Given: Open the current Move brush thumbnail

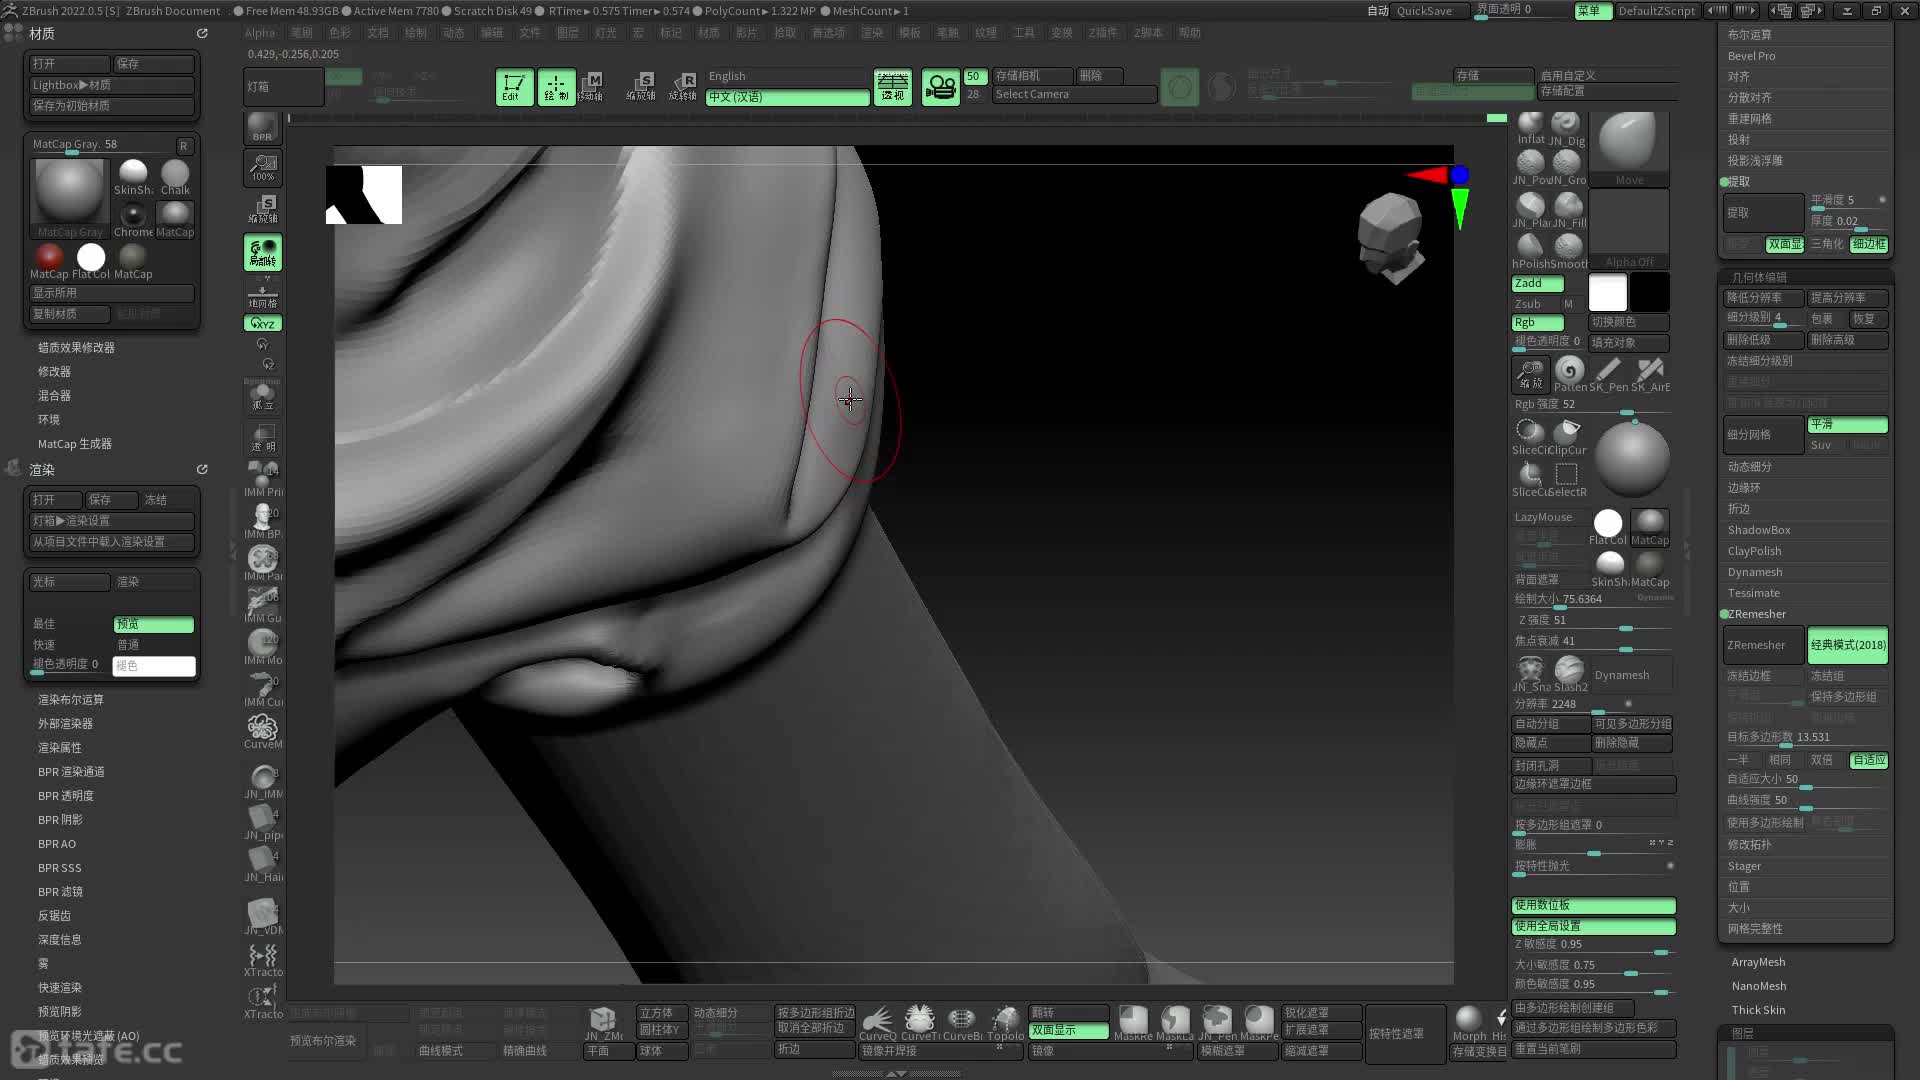Looking at the screenshot, I should (1628, 148).
